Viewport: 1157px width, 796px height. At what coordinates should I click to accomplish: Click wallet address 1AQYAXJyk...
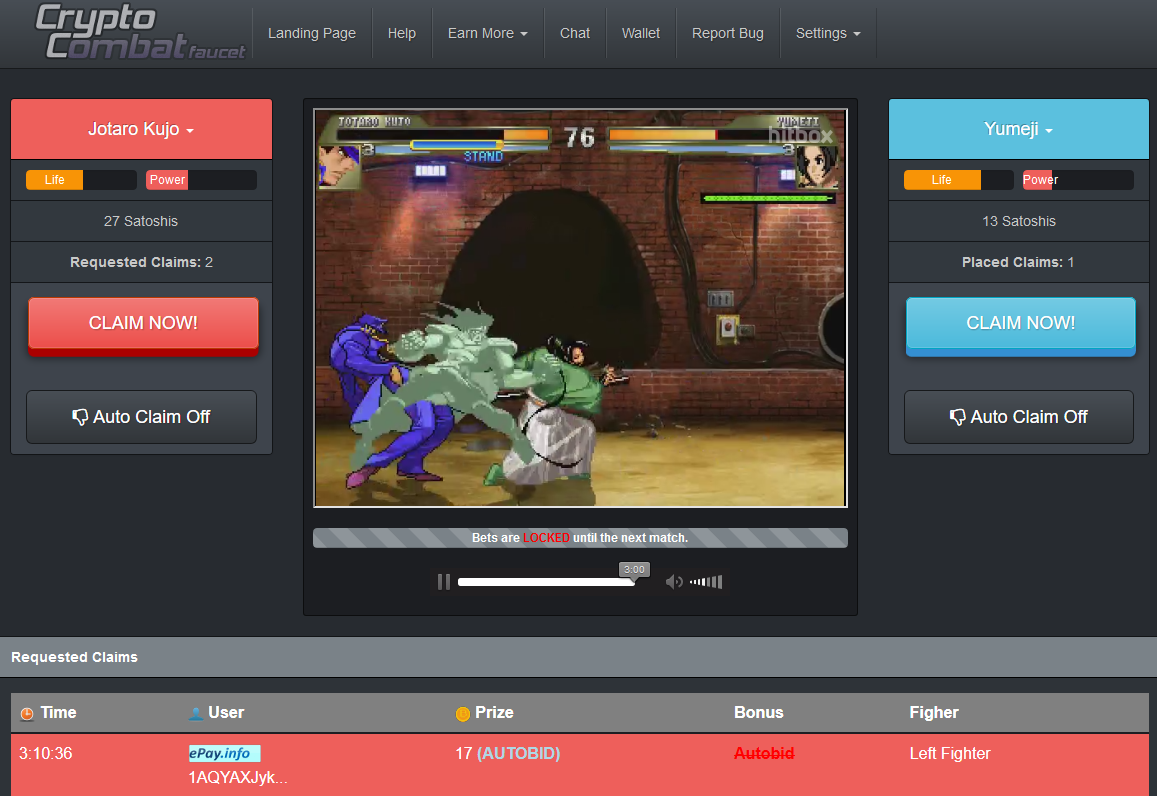[238, 778]
